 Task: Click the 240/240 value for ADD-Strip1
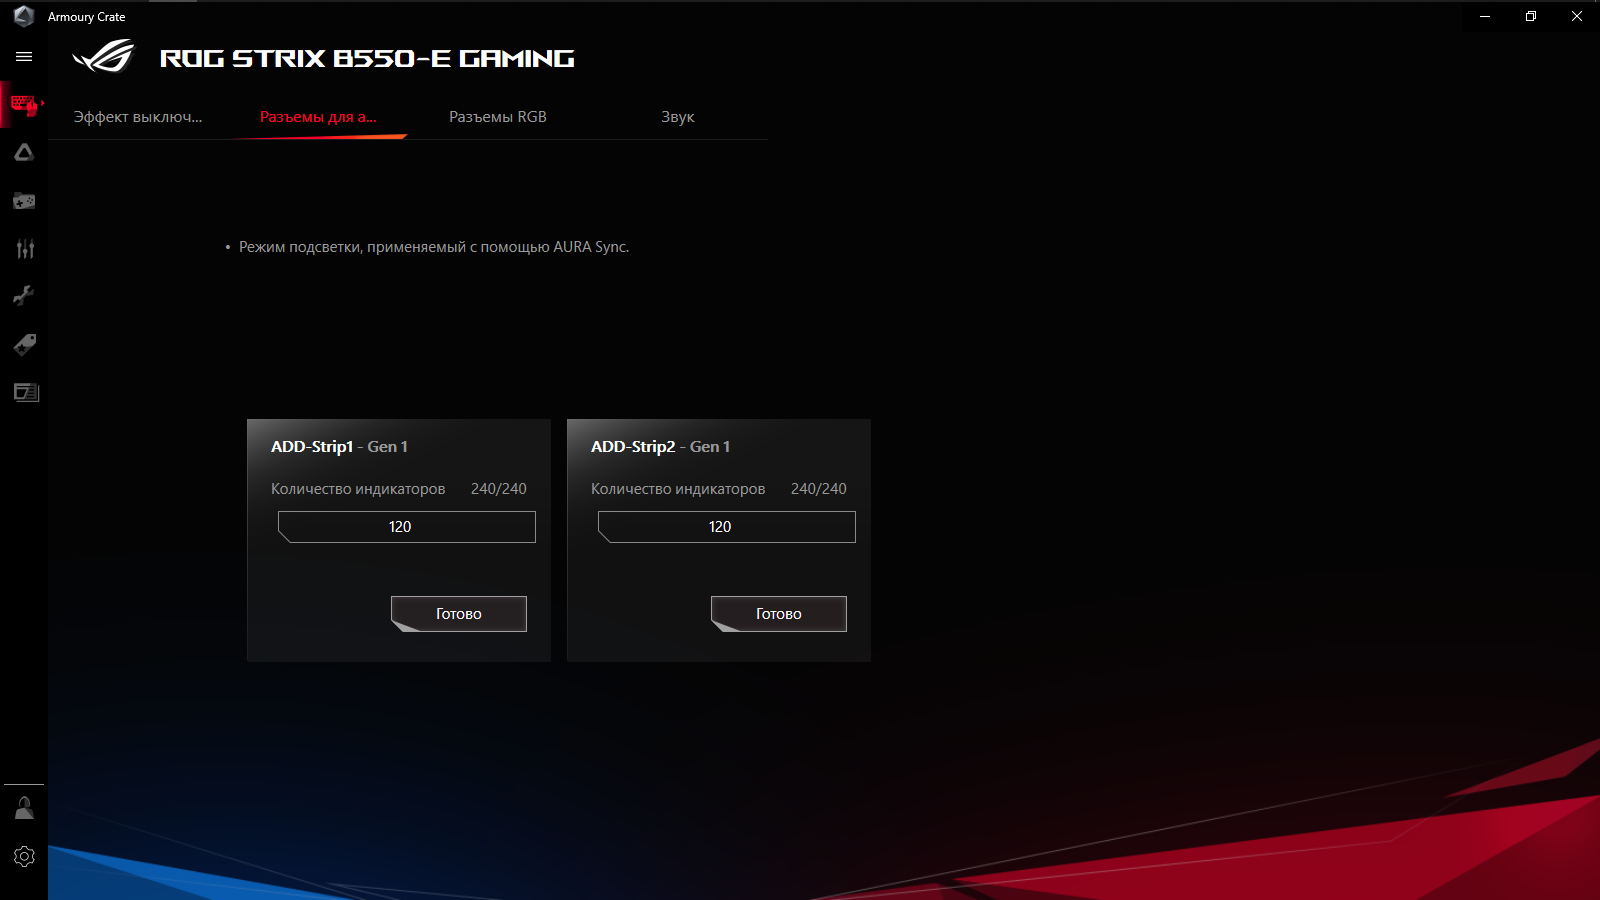pyautogui.click(x=499, y=489)
